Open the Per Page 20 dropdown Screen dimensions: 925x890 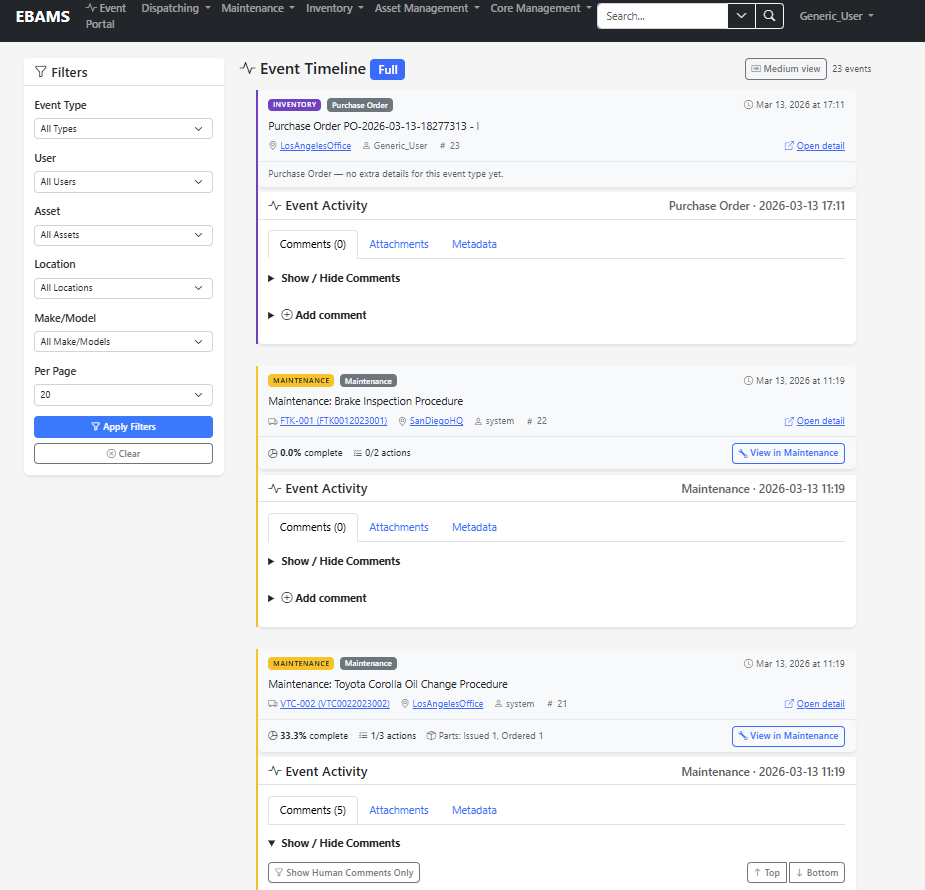[123, 395]
